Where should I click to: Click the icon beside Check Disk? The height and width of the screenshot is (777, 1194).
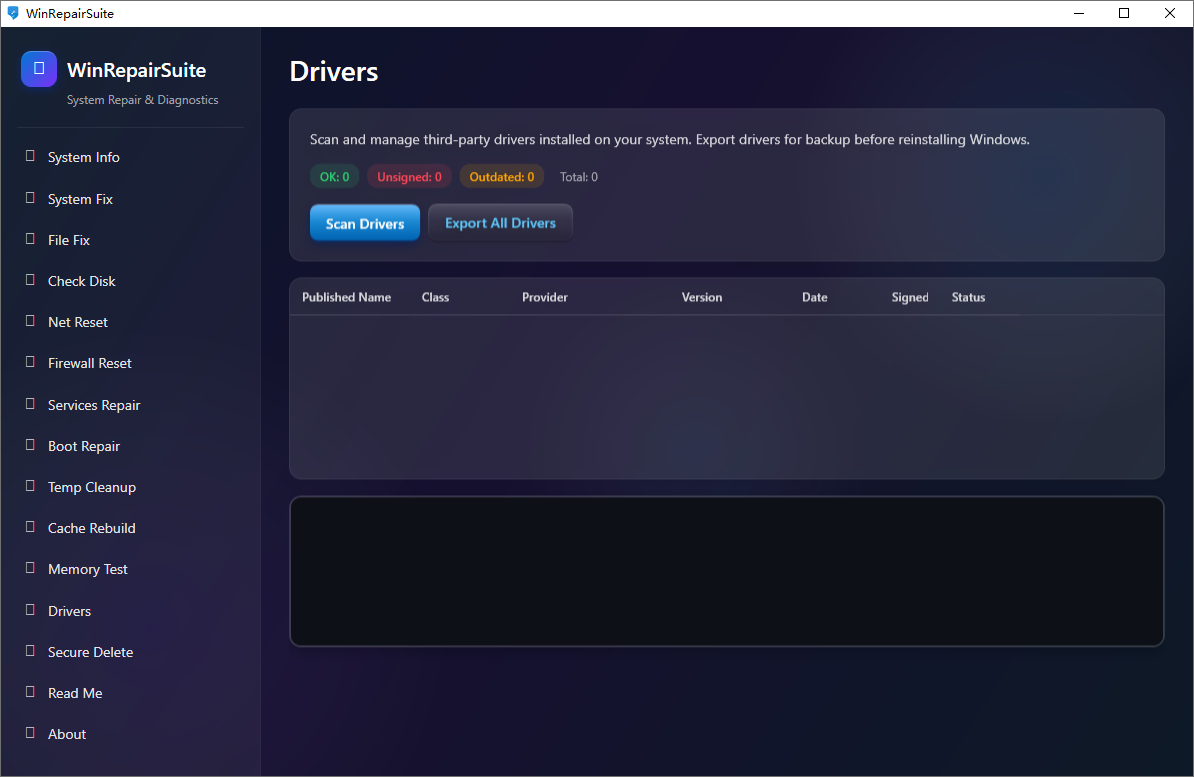(30, 280)
